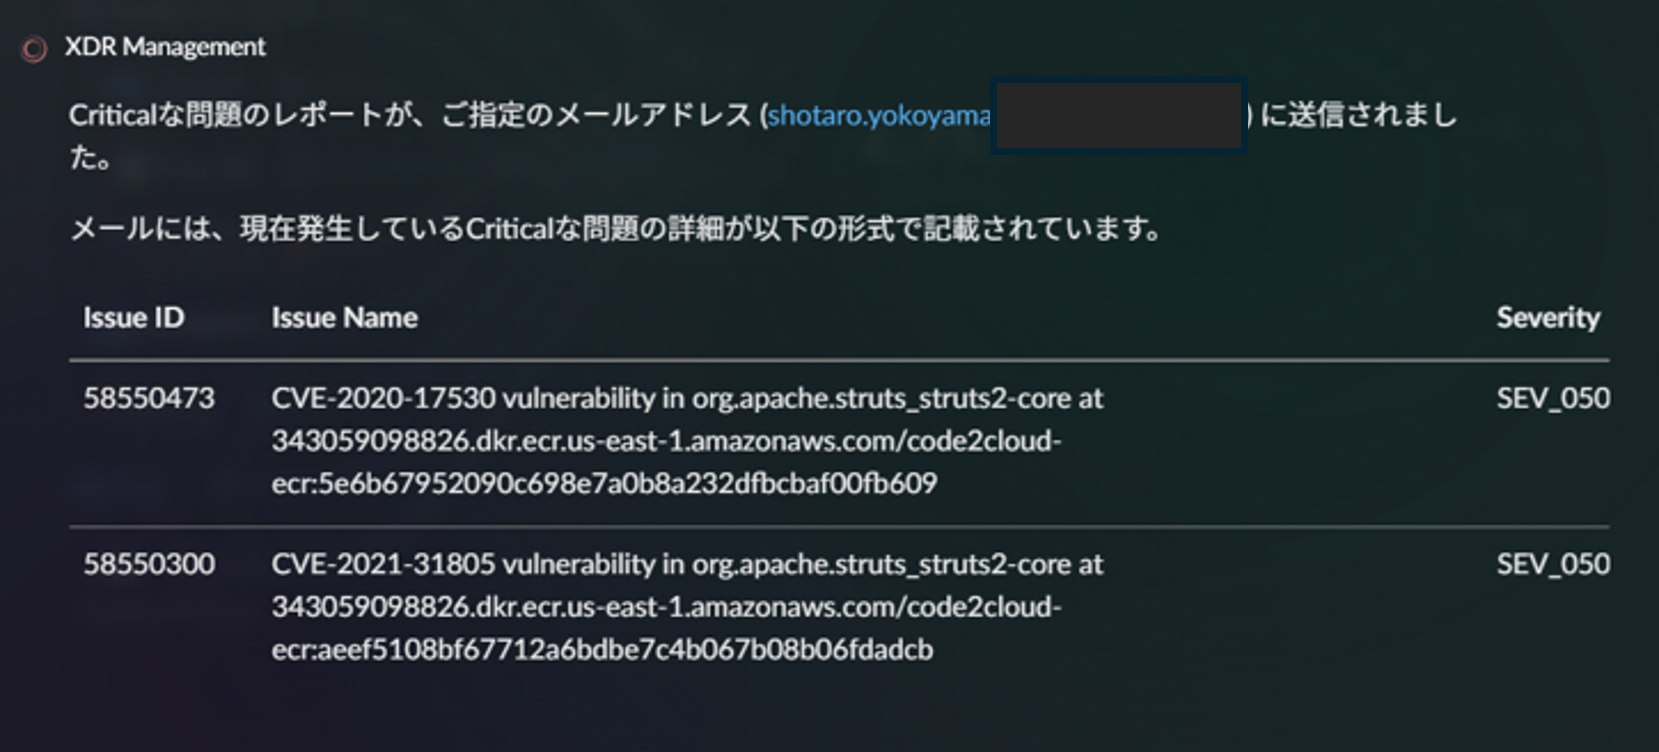Screen dimensions: 1659x752
Task: Open the shotaro.yokoyama email address link
Action: 878,116
